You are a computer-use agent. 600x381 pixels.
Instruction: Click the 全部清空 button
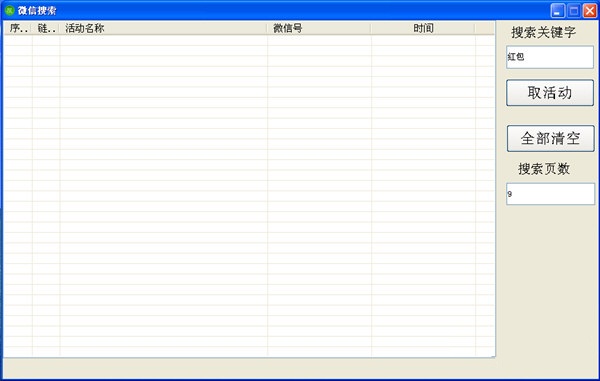(x=551, y=138)
